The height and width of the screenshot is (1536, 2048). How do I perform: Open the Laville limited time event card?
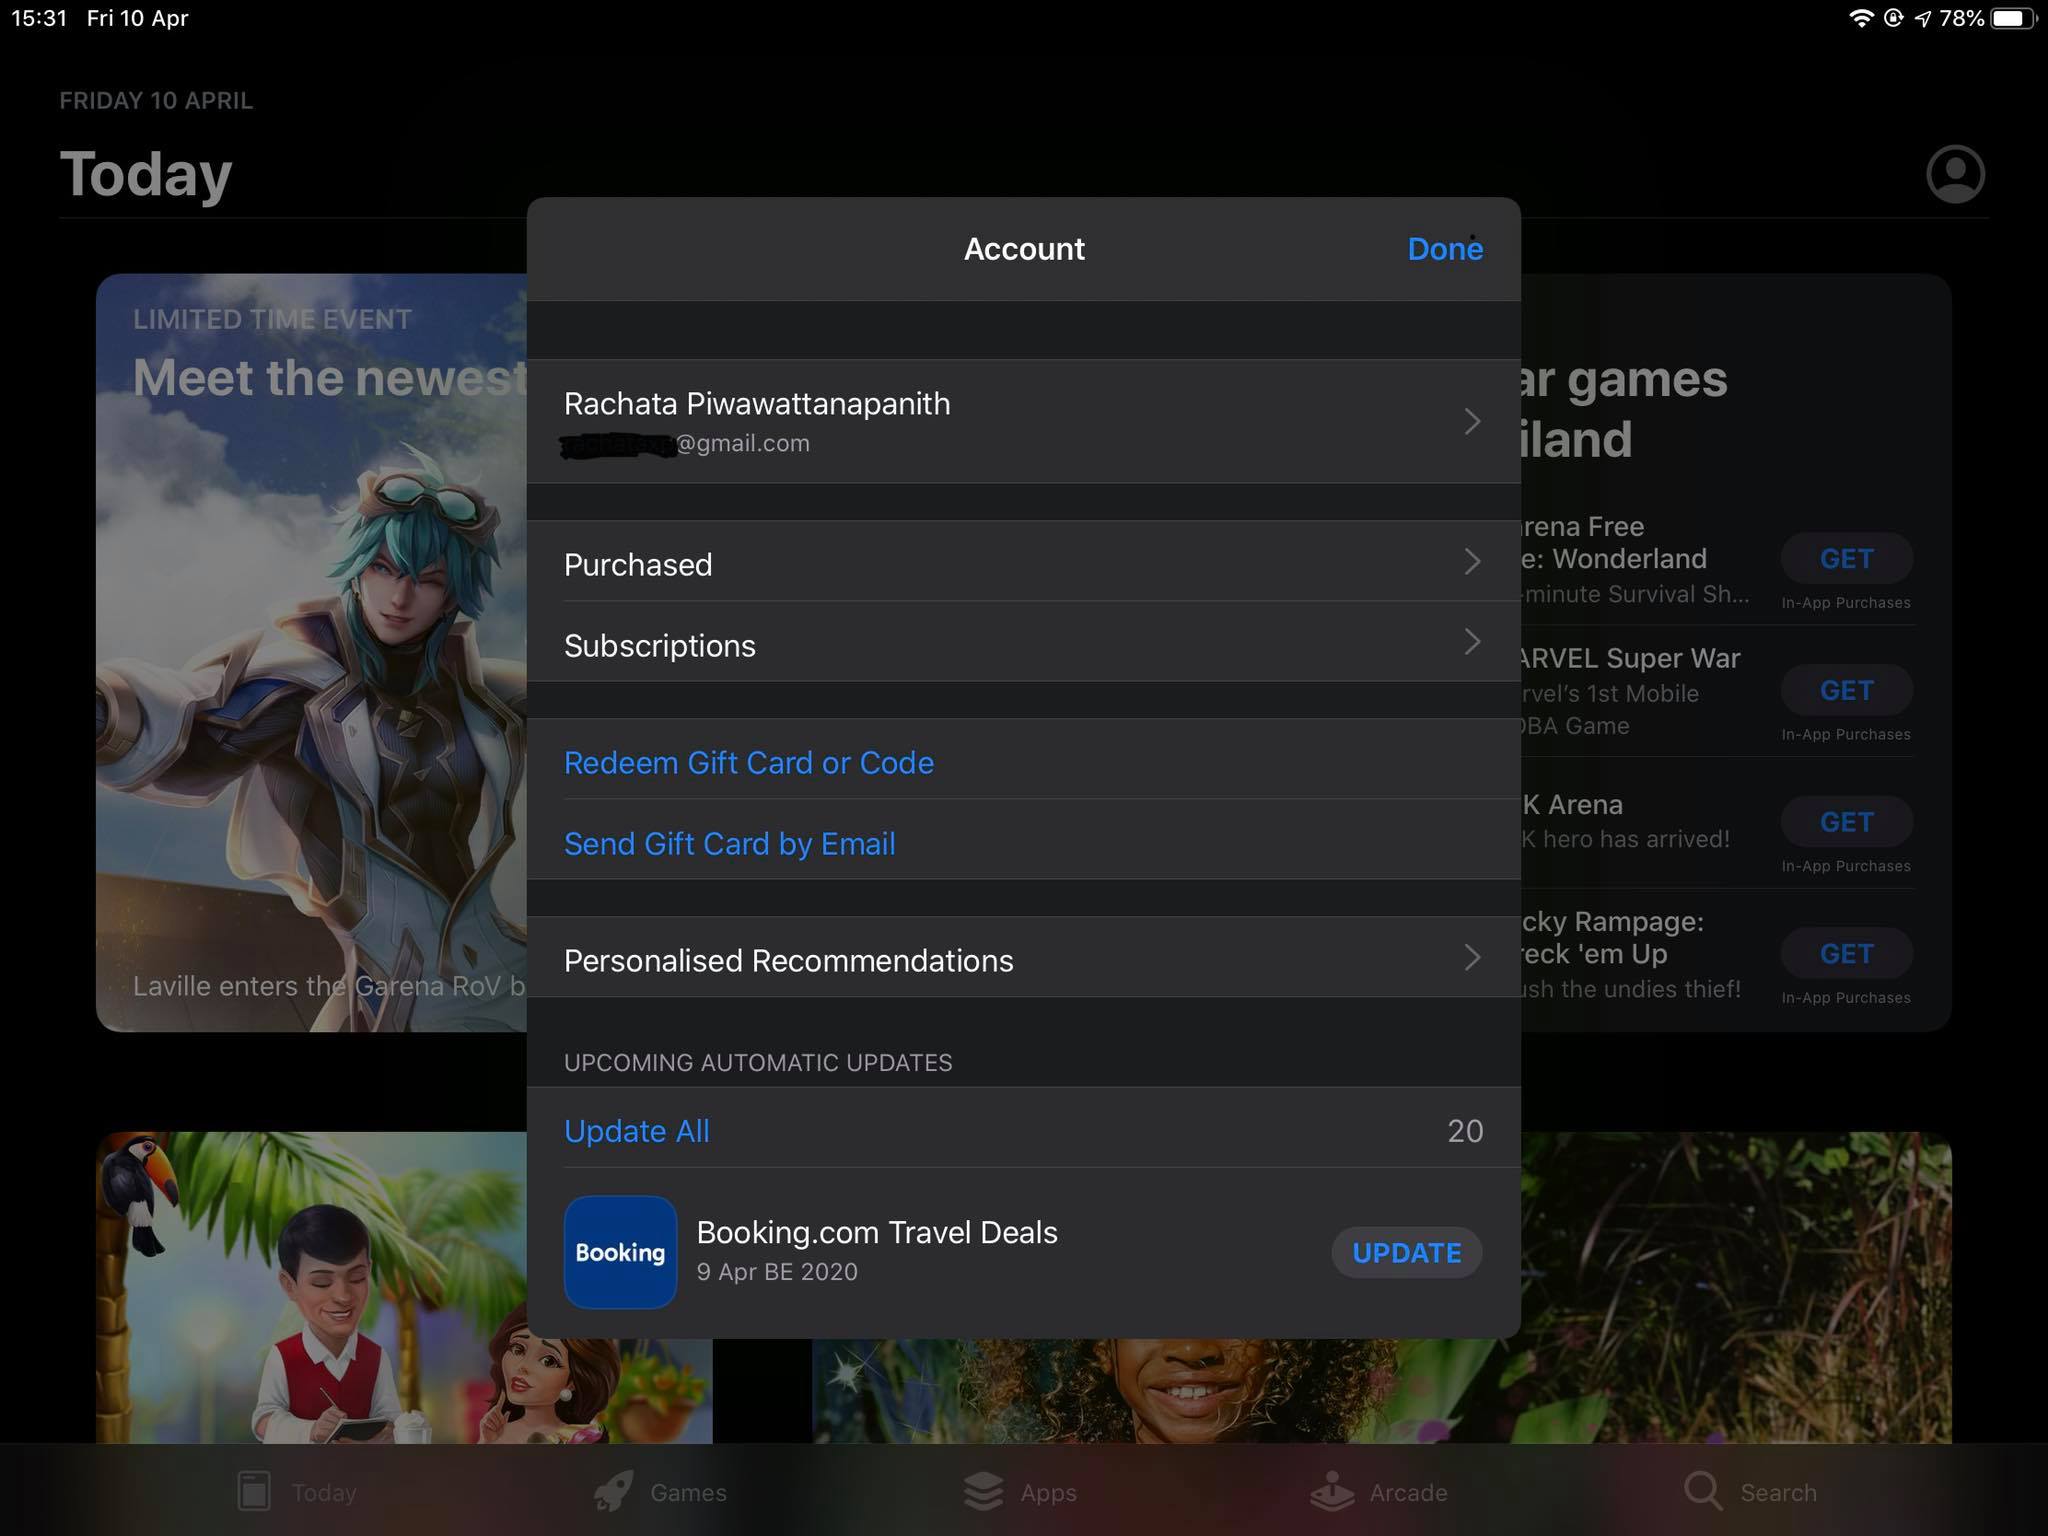tap(311, 652)
